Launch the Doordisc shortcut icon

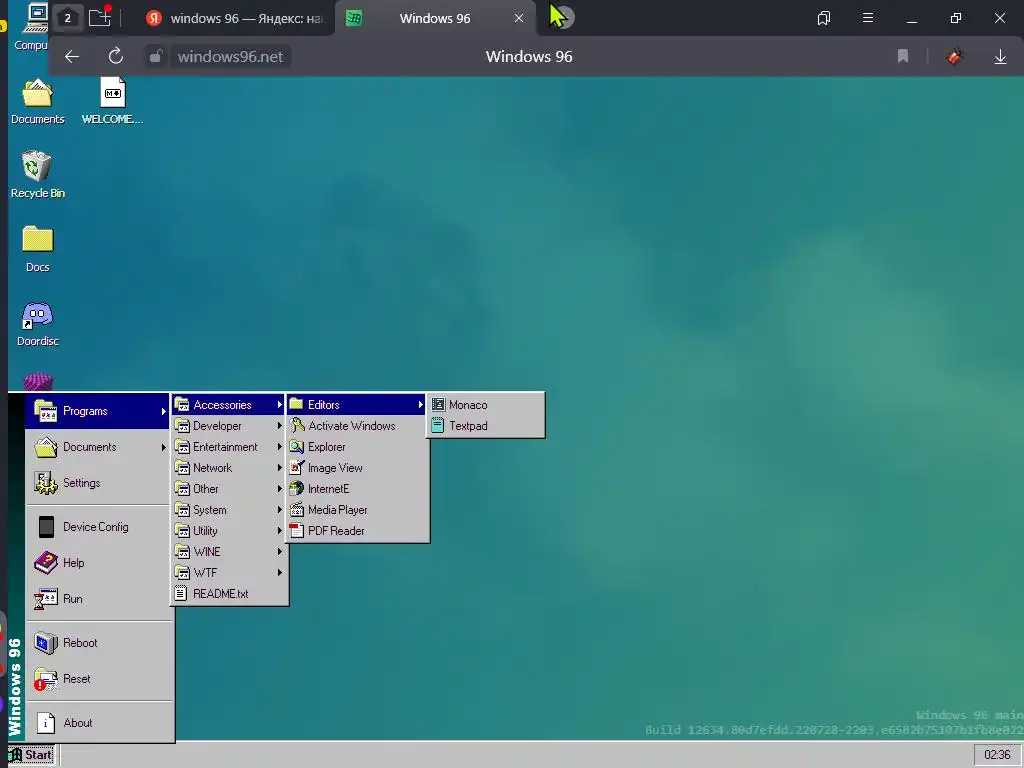coord(37,315)
